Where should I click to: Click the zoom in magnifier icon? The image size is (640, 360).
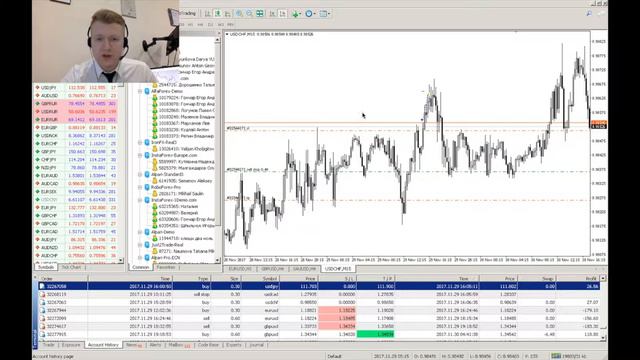tap(239, 13)
